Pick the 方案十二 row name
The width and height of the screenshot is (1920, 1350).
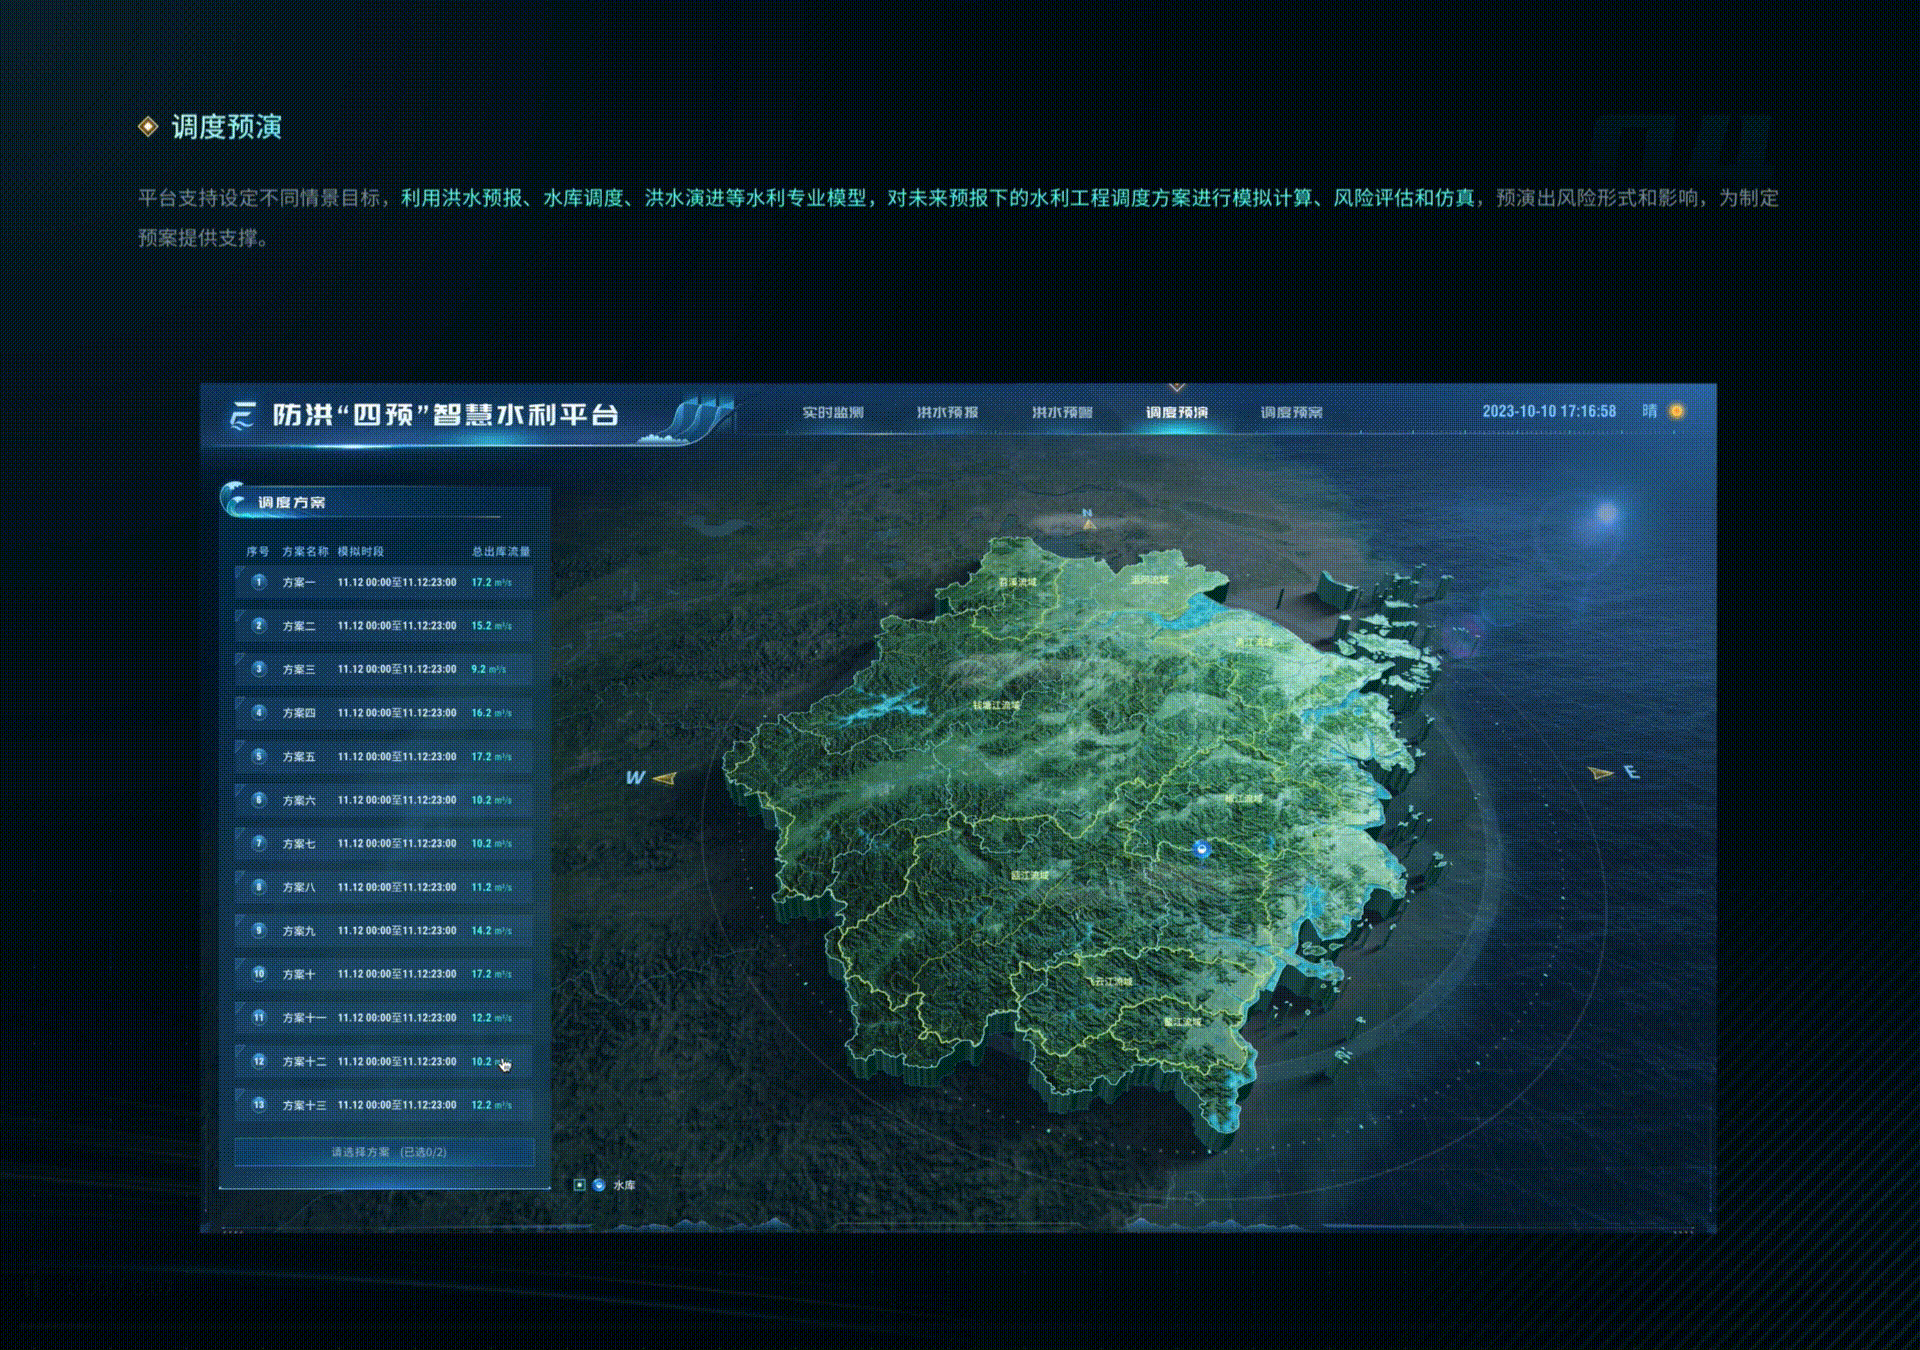pyautogui.click(x=304, y=1062)
